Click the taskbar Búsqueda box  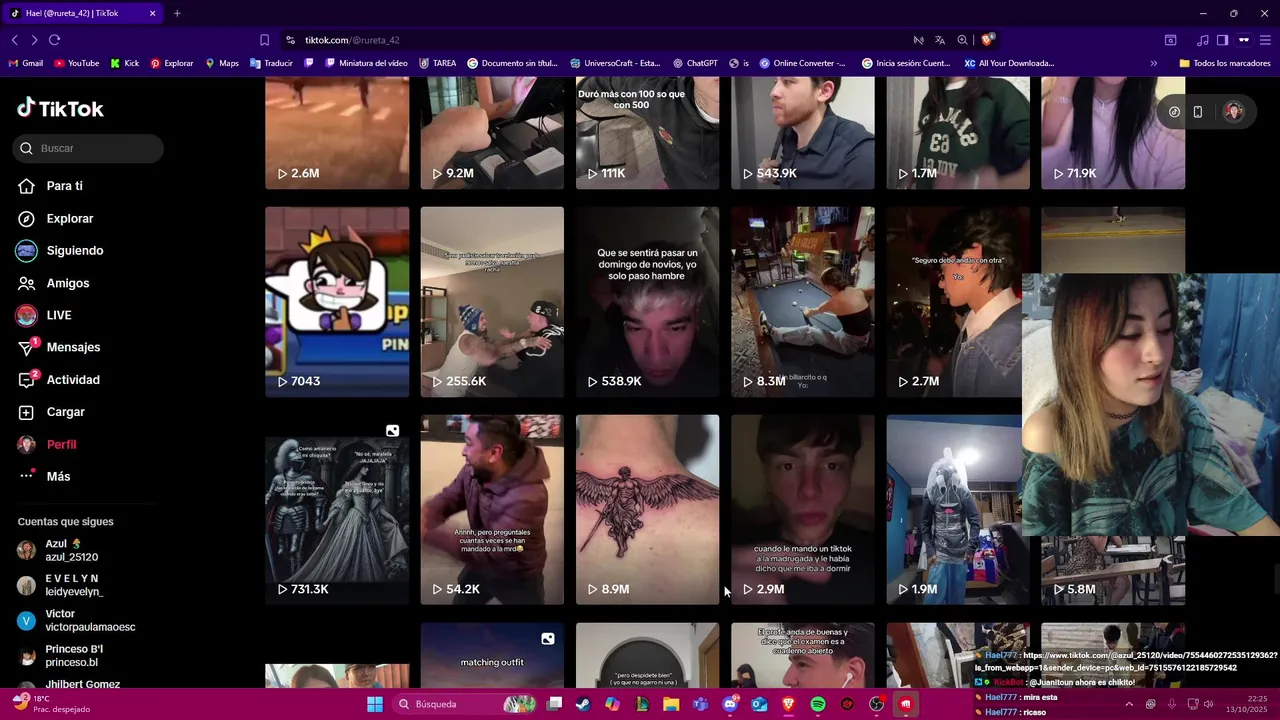[466, 704]
